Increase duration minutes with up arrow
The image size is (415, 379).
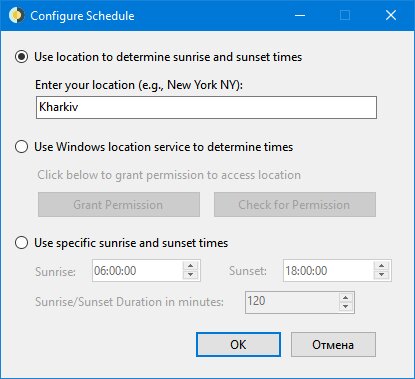(345, 298)
